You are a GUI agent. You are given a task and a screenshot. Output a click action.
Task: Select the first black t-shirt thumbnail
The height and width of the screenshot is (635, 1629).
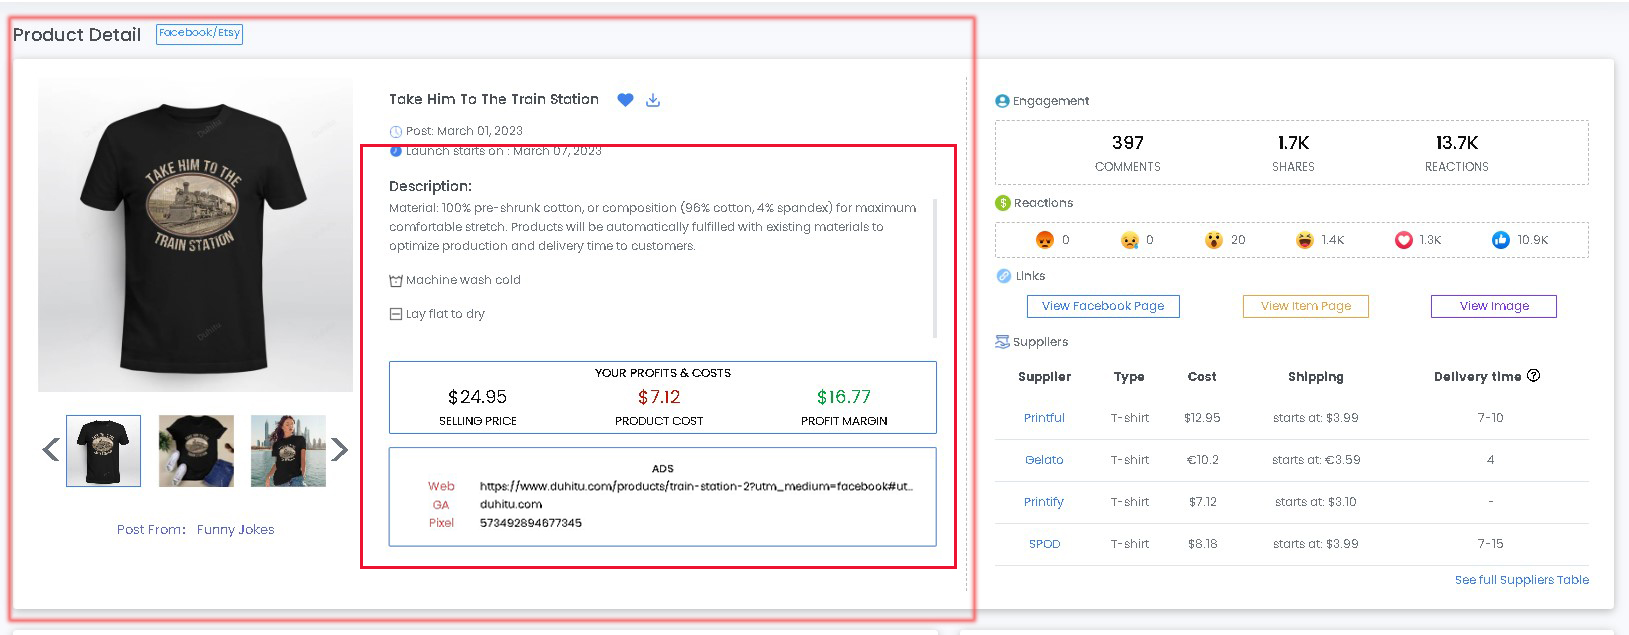tap(104, 451)
